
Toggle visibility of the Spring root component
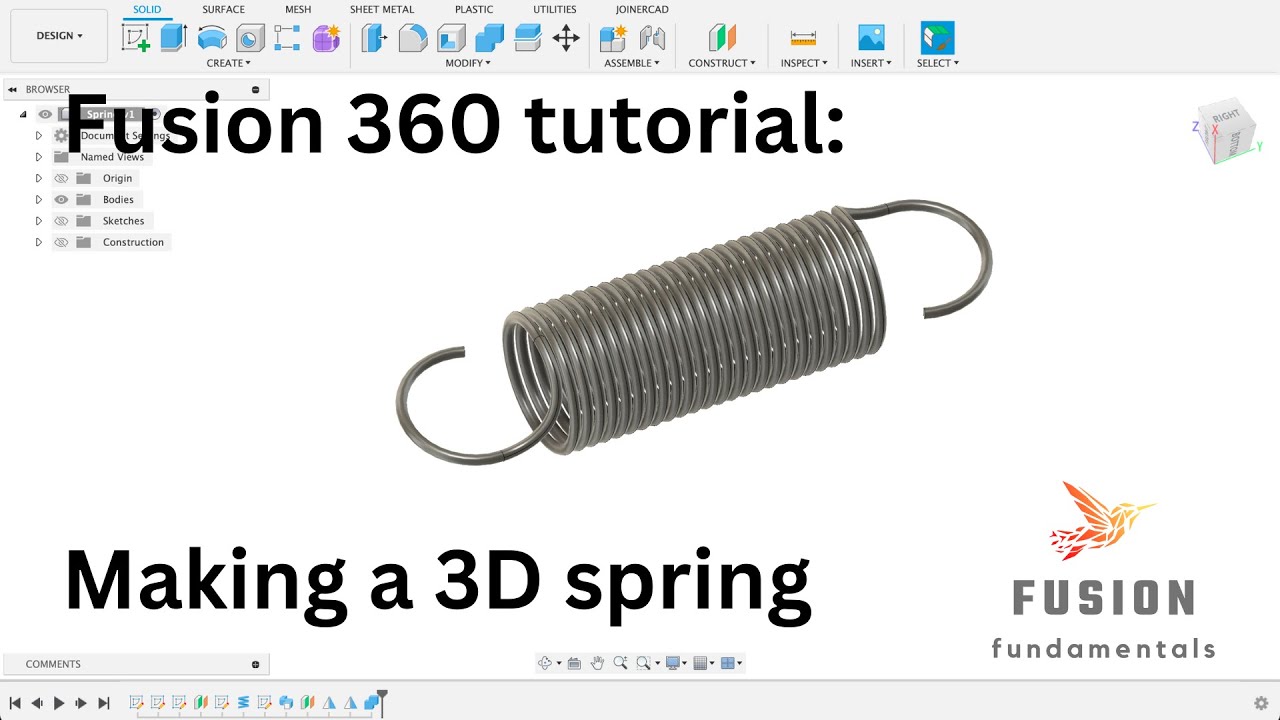pyautogui.click(x=45, y=114)
